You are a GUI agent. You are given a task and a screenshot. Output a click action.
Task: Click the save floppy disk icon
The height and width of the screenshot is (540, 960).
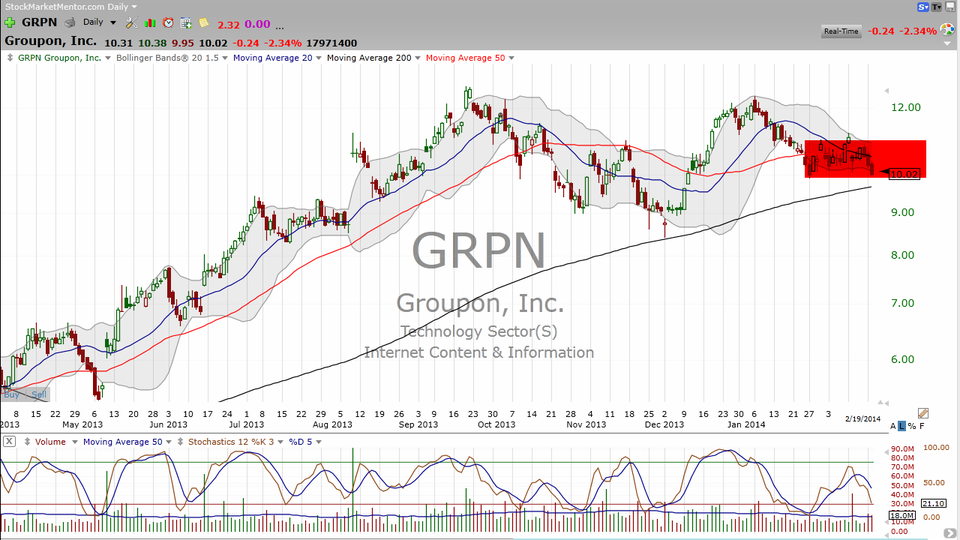coord(951,7)
